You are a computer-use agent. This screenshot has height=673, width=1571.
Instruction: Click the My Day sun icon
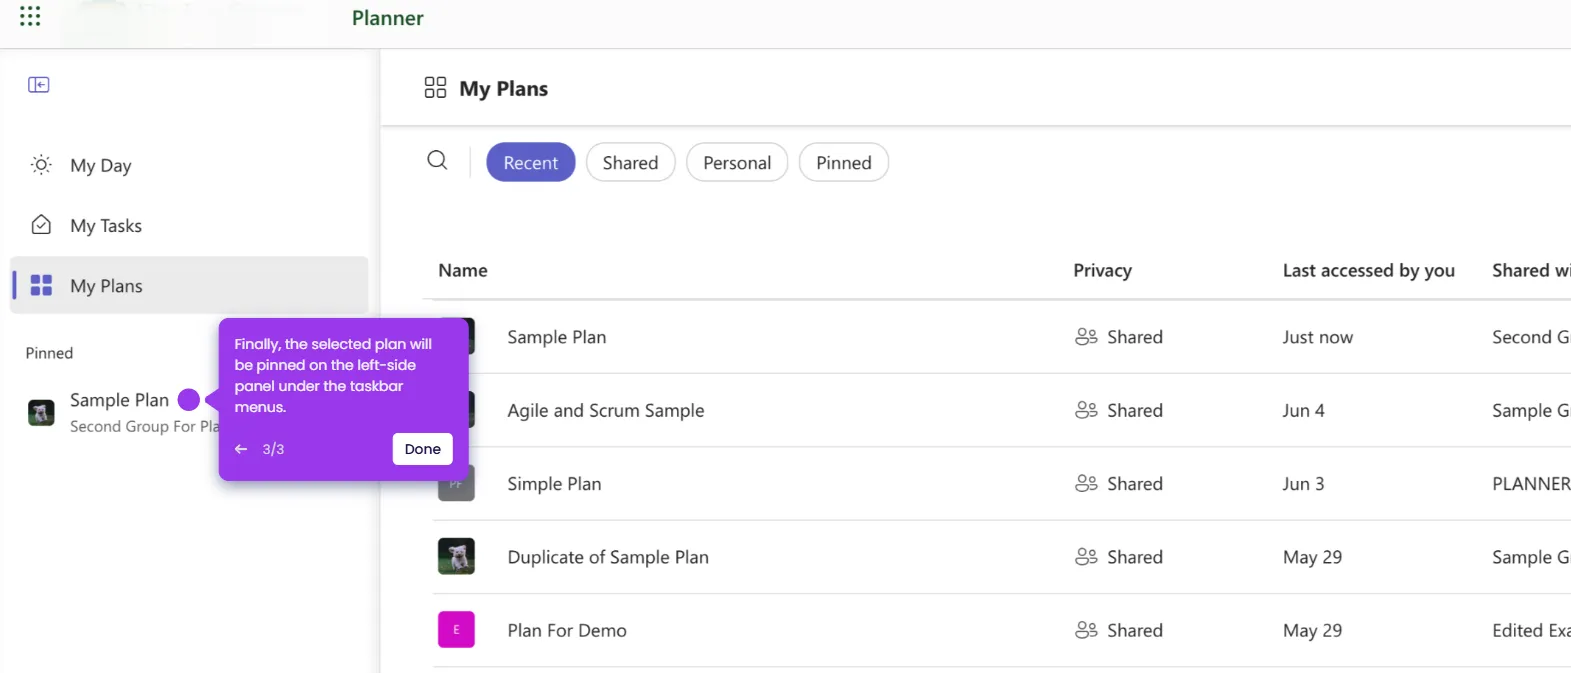click(x=41, y=165)
